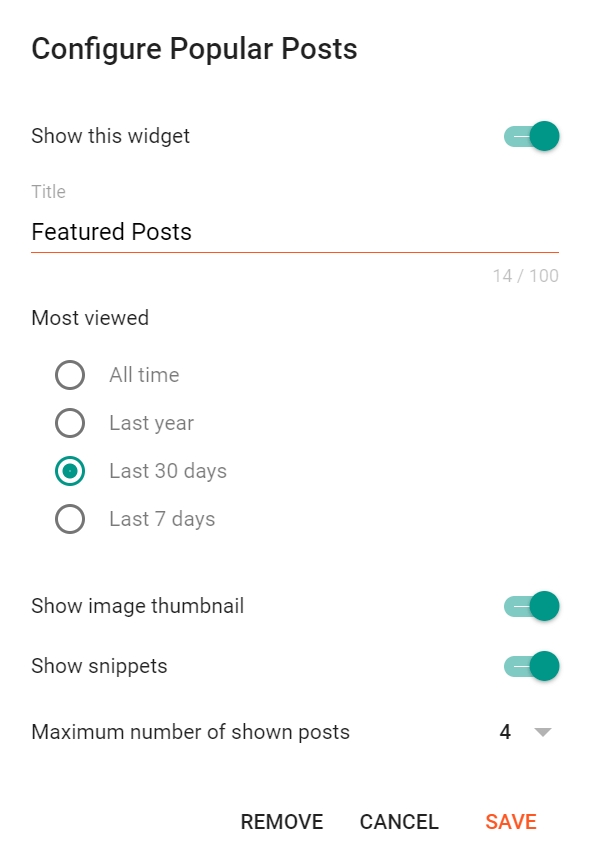Viewport: 591px width, 865px height.
Task: Enable the Show image thumbnail toggle
Action: click(x=530, y=606)
